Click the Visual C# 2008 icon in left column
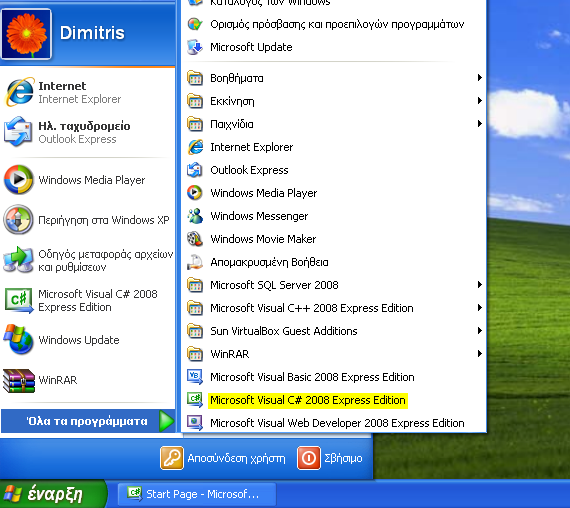Image resolution: width=570 pixels, height=508 pixels. pos(19,300)
